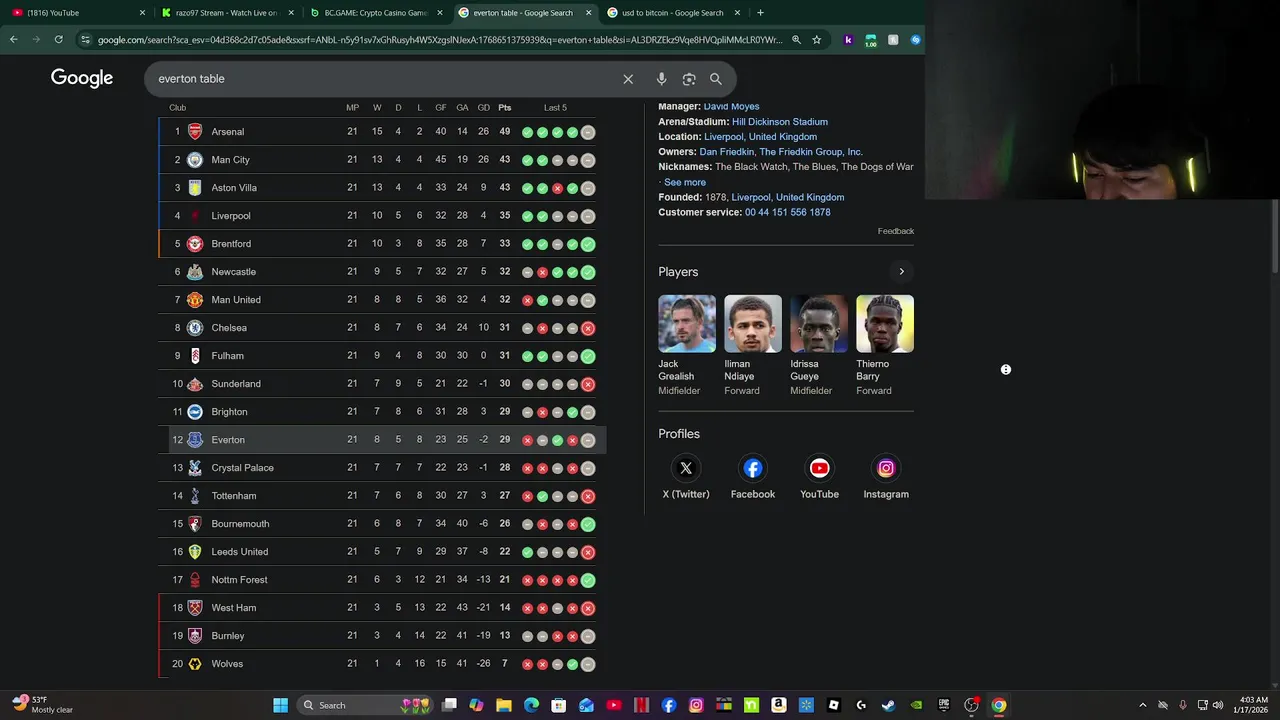Click the Pts column header

click(x=504, y=108)
